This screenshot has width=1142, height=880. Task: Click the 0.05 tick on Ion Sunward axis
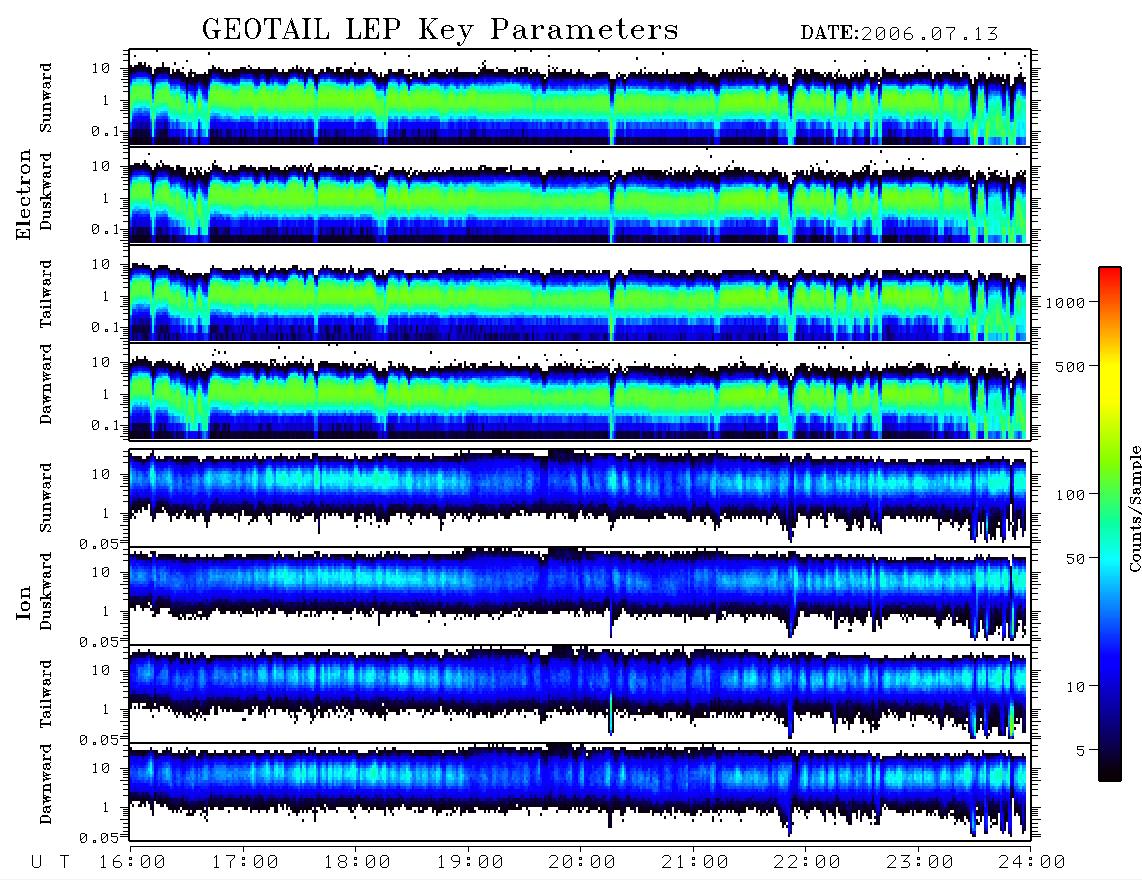[x=99, y=543]
